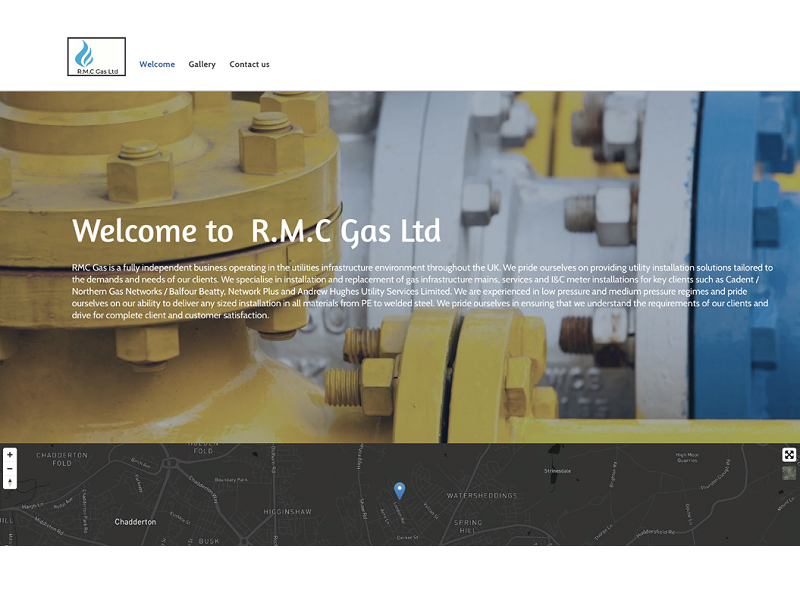Click the Welcome to R.M.C Gas Ltd heading
The height and width of the screenshot is (600, 800).
coord(256,231)
